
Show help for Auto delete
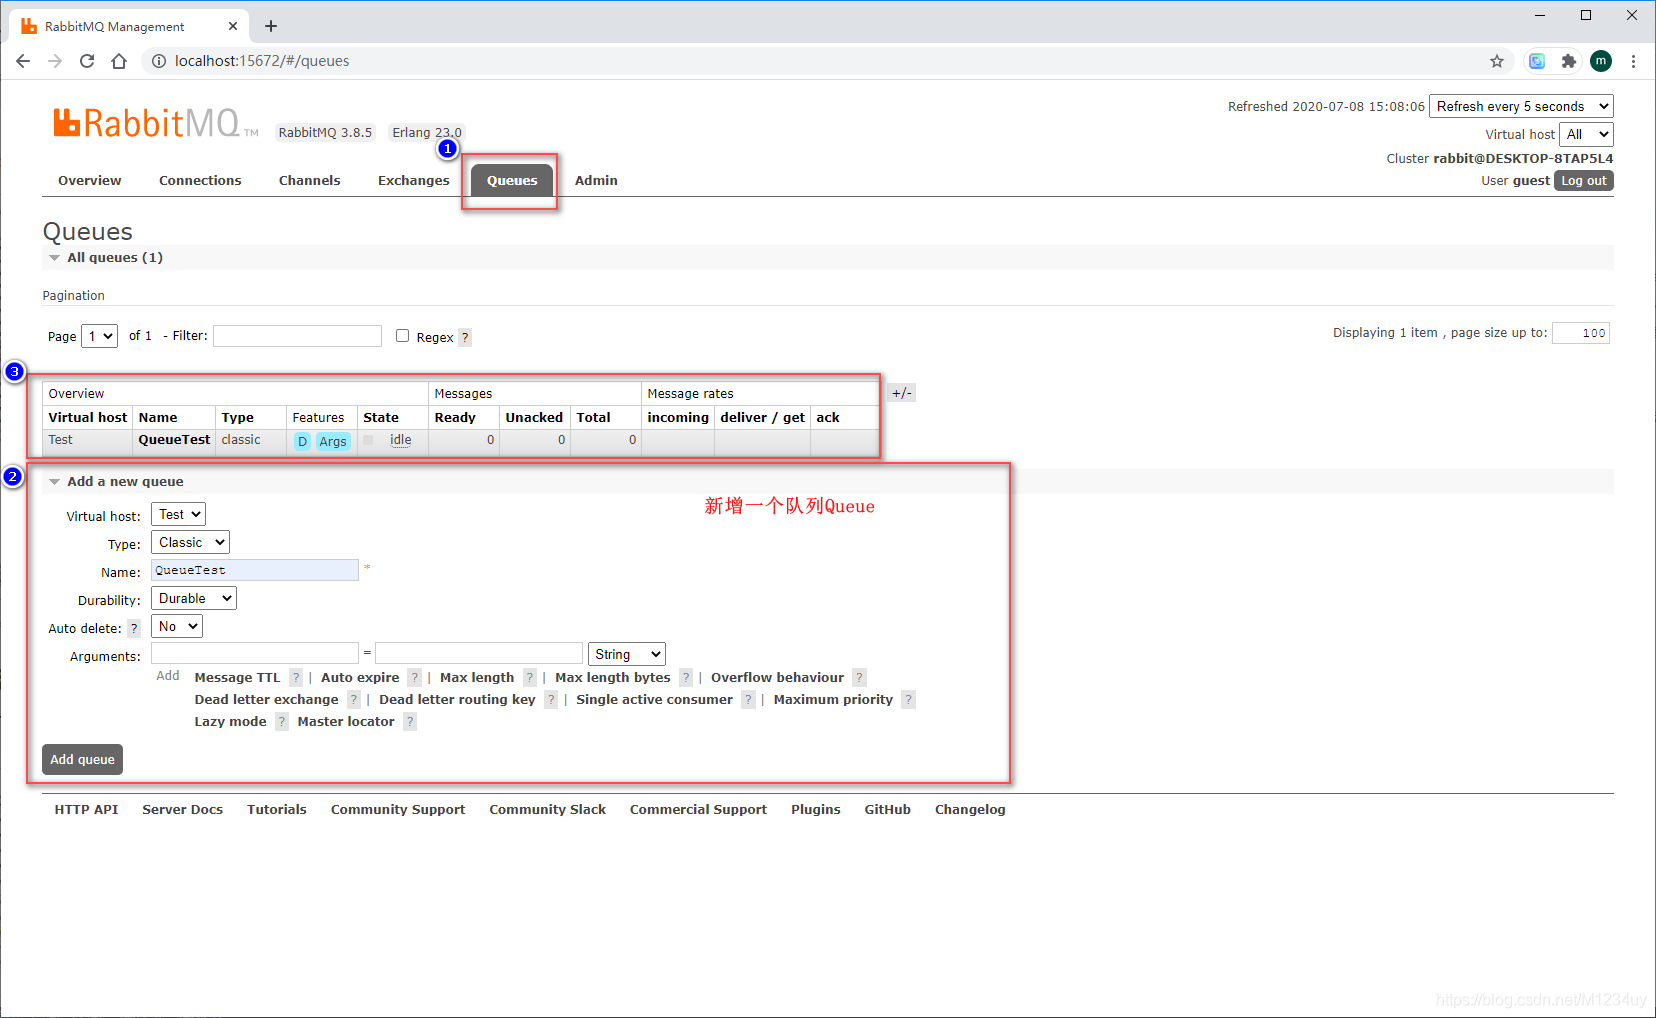click(134, 629)
